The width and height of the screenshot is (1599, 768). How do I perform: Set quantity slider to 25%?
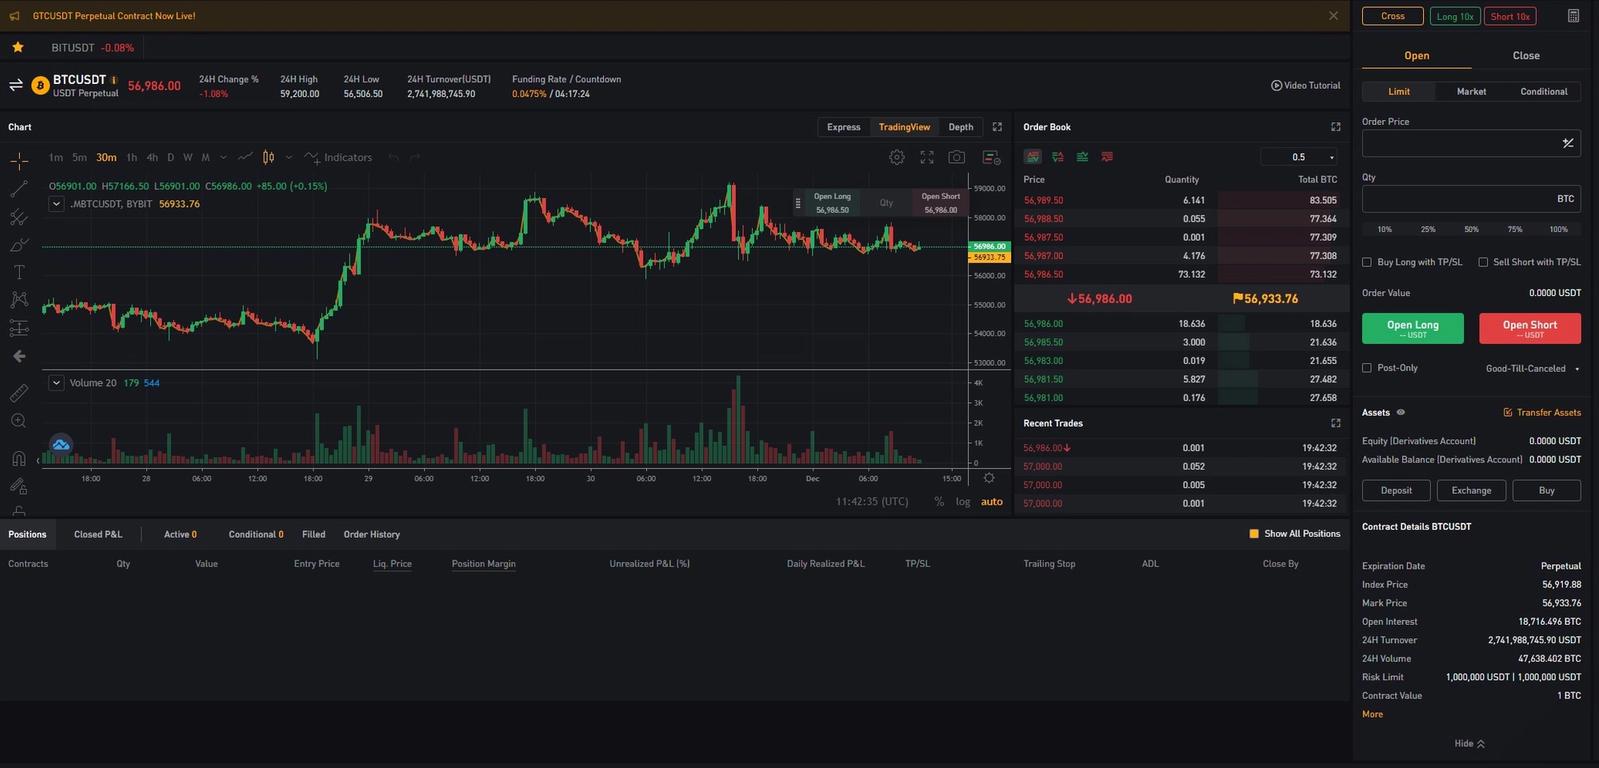pos(1428,229)
